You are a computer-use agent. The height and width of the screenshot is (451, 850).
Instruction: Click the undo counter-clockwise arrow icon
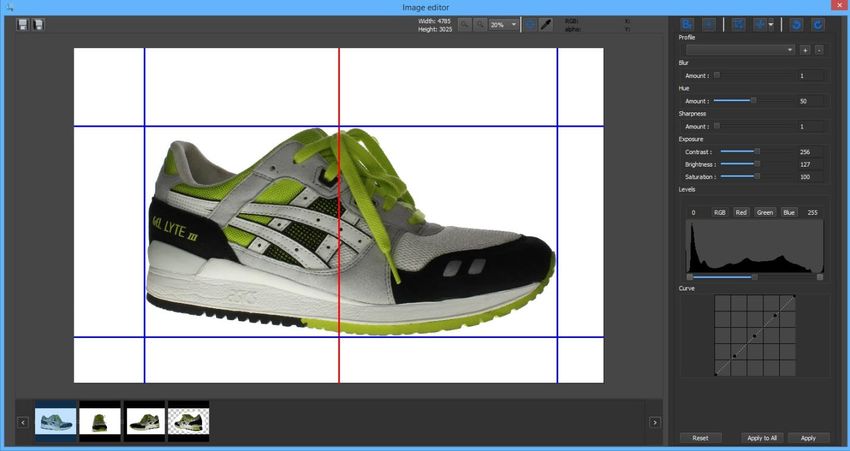[x=796, y=24]
